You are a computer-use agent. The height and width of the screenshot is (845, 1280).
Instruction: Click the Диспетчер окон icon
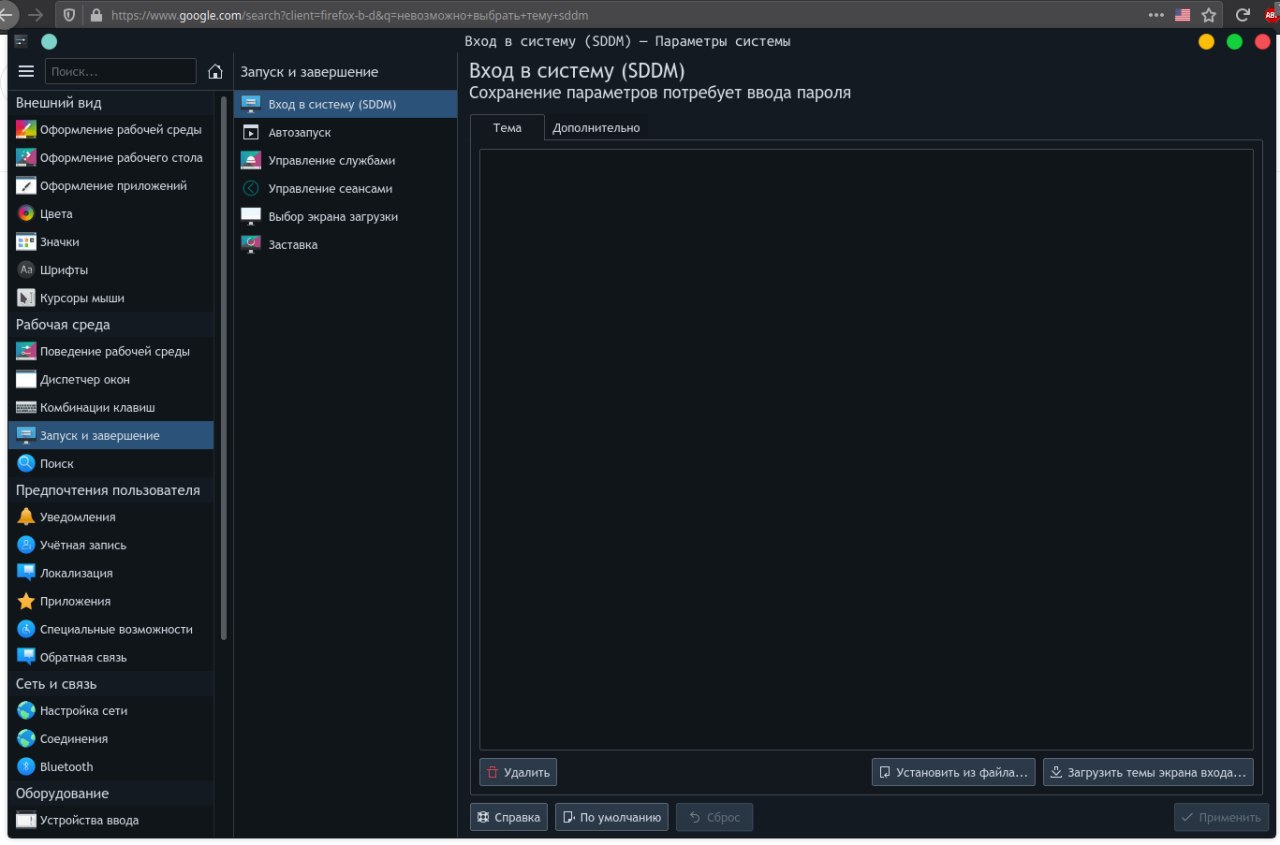26,379
